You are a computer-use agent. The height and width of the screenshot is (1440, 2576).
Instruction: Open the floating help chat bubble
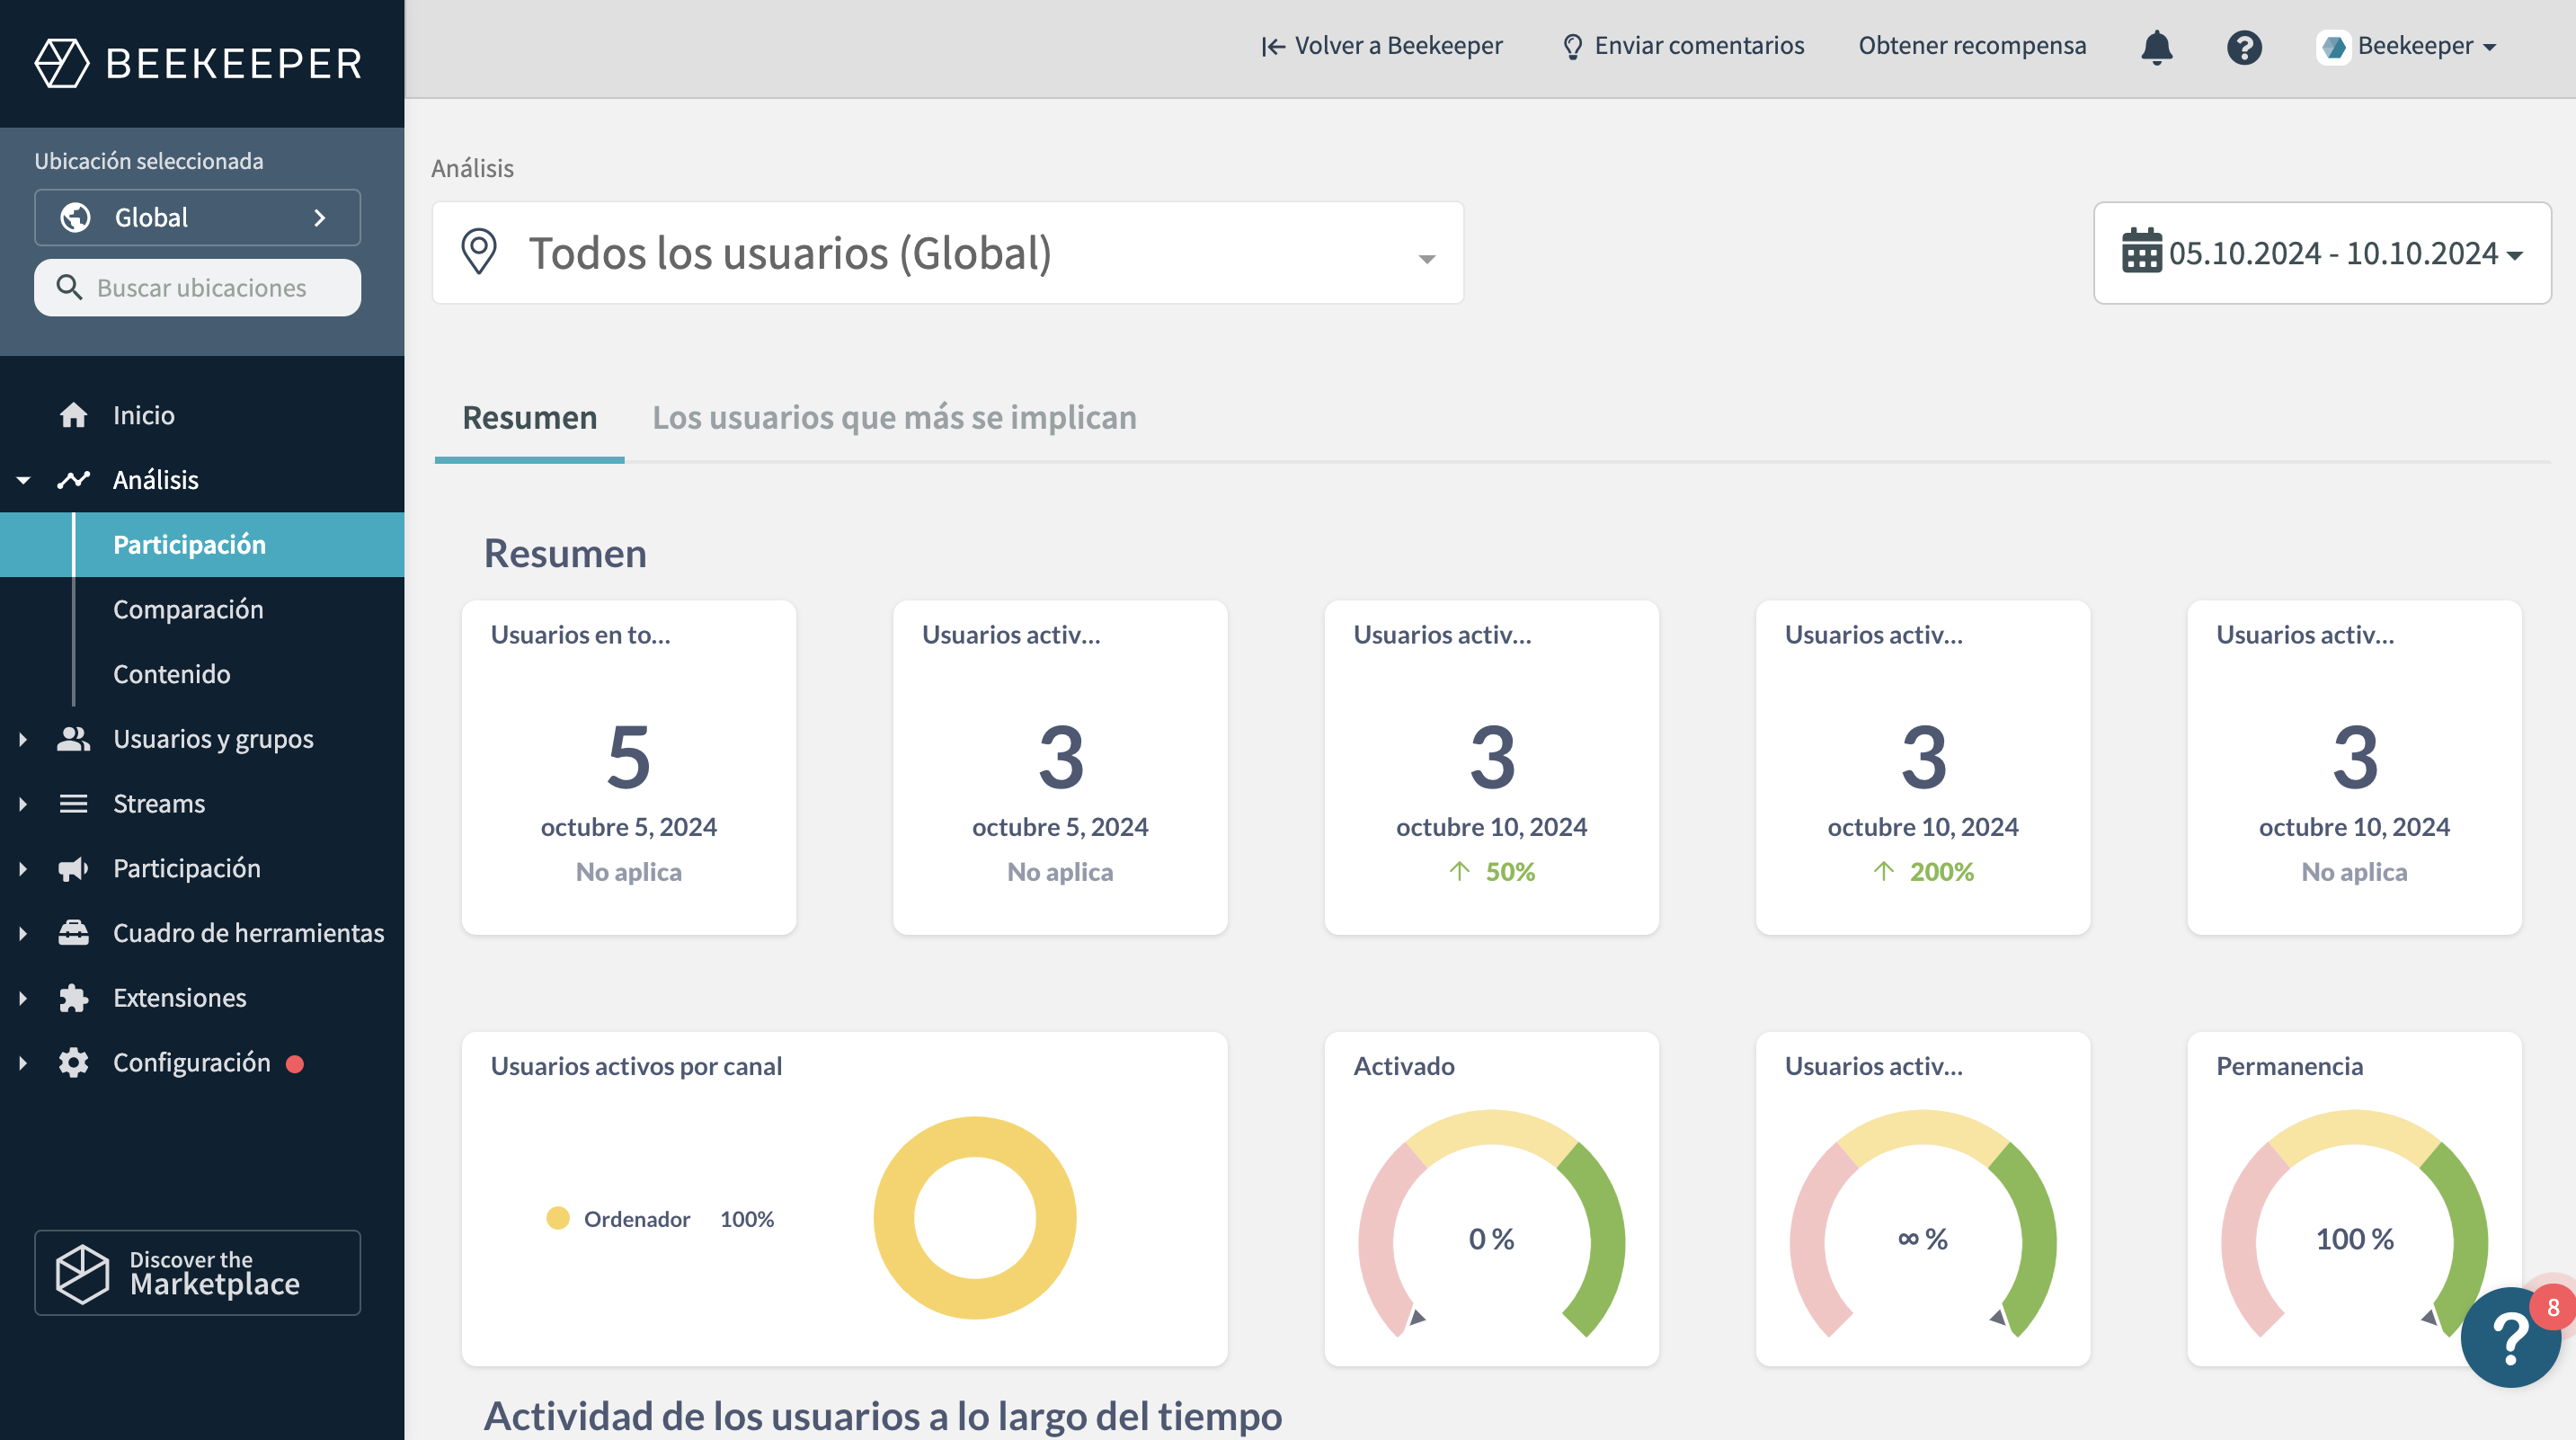pos(2510,1337)
